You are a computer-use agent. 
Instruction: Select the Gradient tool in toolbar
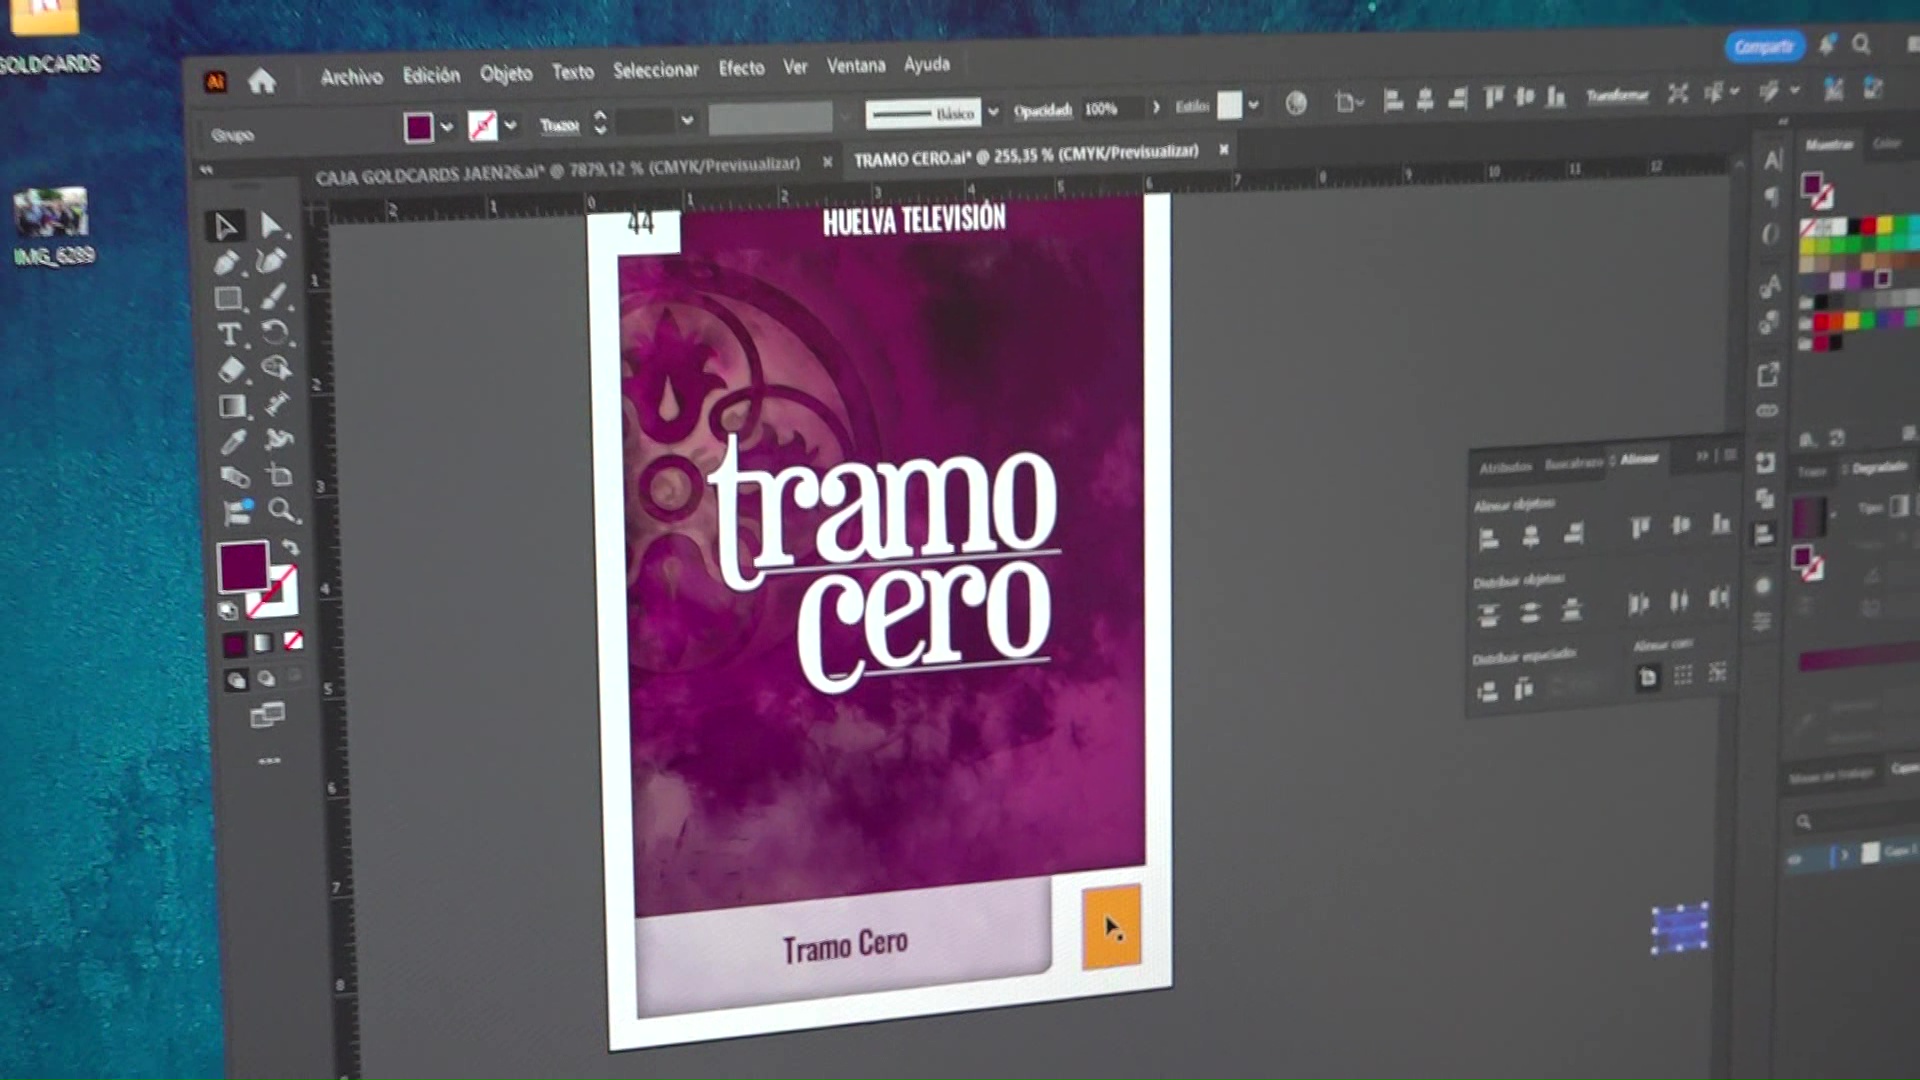[232, 406]
